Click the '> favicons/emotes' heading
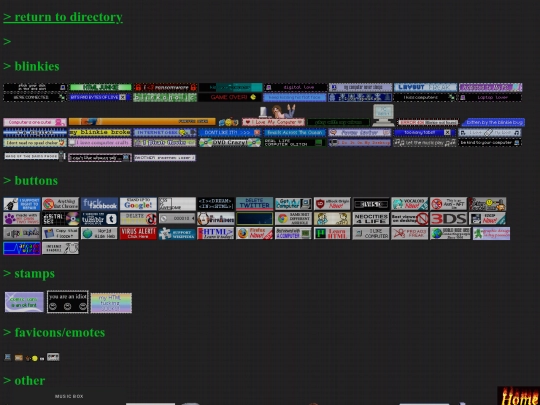This screenshot has height=405, width=540. pos(54,332)
